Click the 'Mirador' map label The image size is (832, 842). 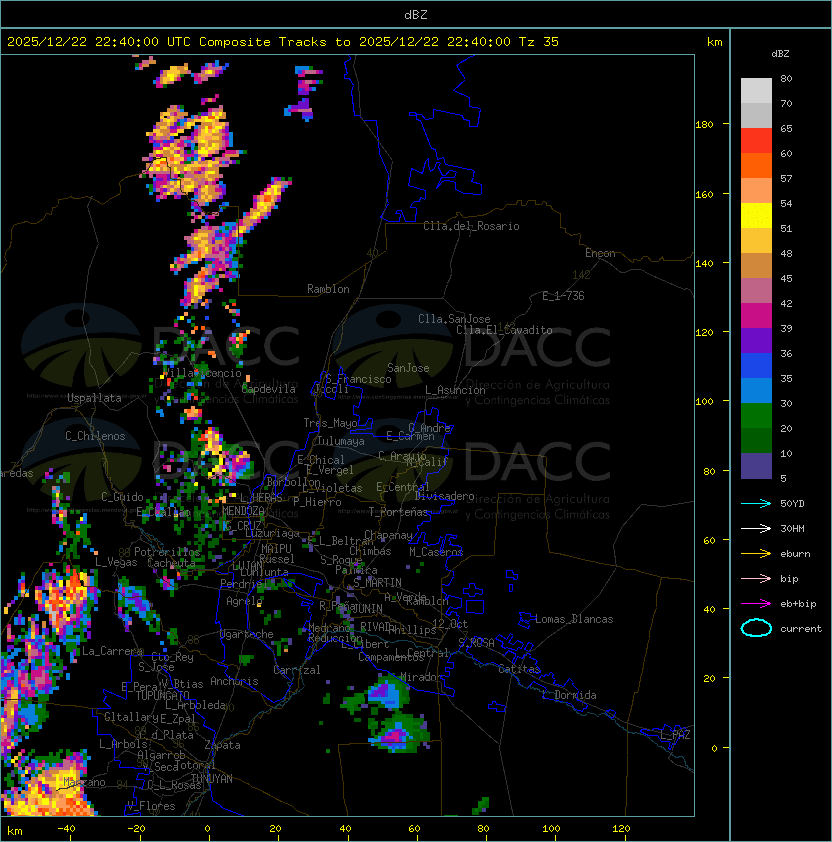[422, 677]
